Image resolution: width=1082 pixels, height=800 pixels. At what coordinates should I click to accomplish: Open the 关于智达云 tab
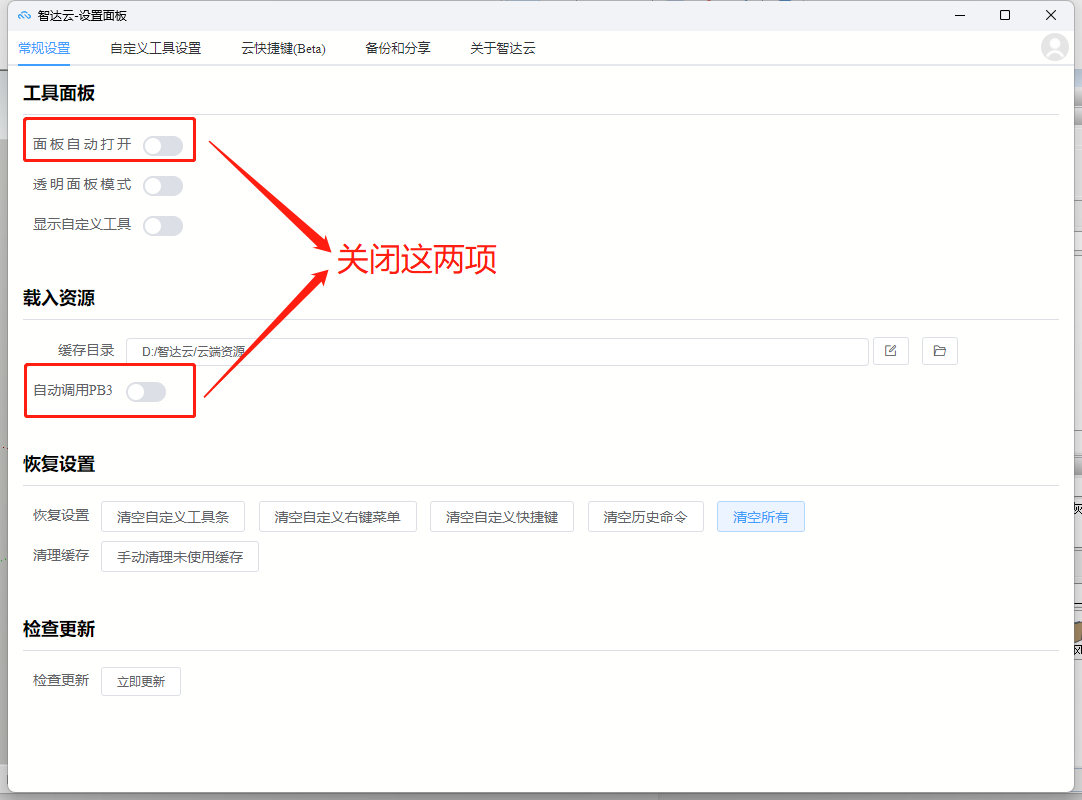click(x=502, y=48)
